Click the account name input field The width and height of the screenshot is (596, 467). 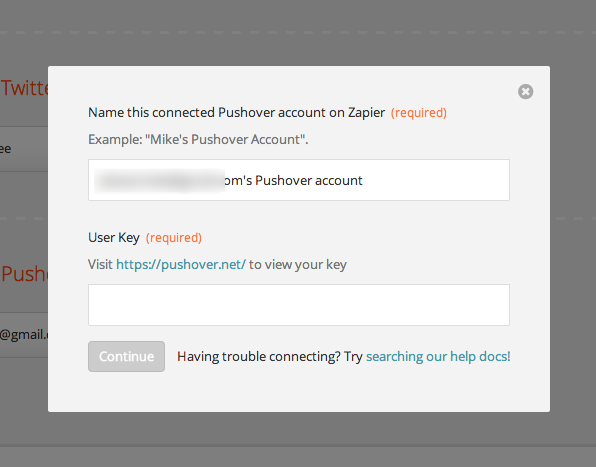pos(299,180)
